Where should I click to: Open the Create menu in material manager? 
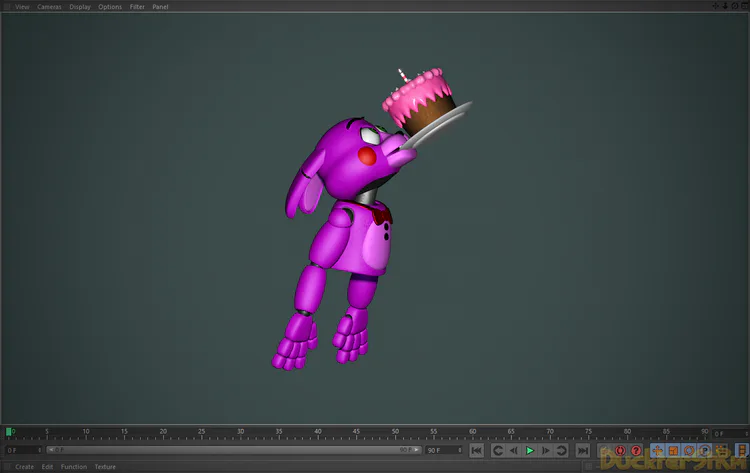point(24,467)
